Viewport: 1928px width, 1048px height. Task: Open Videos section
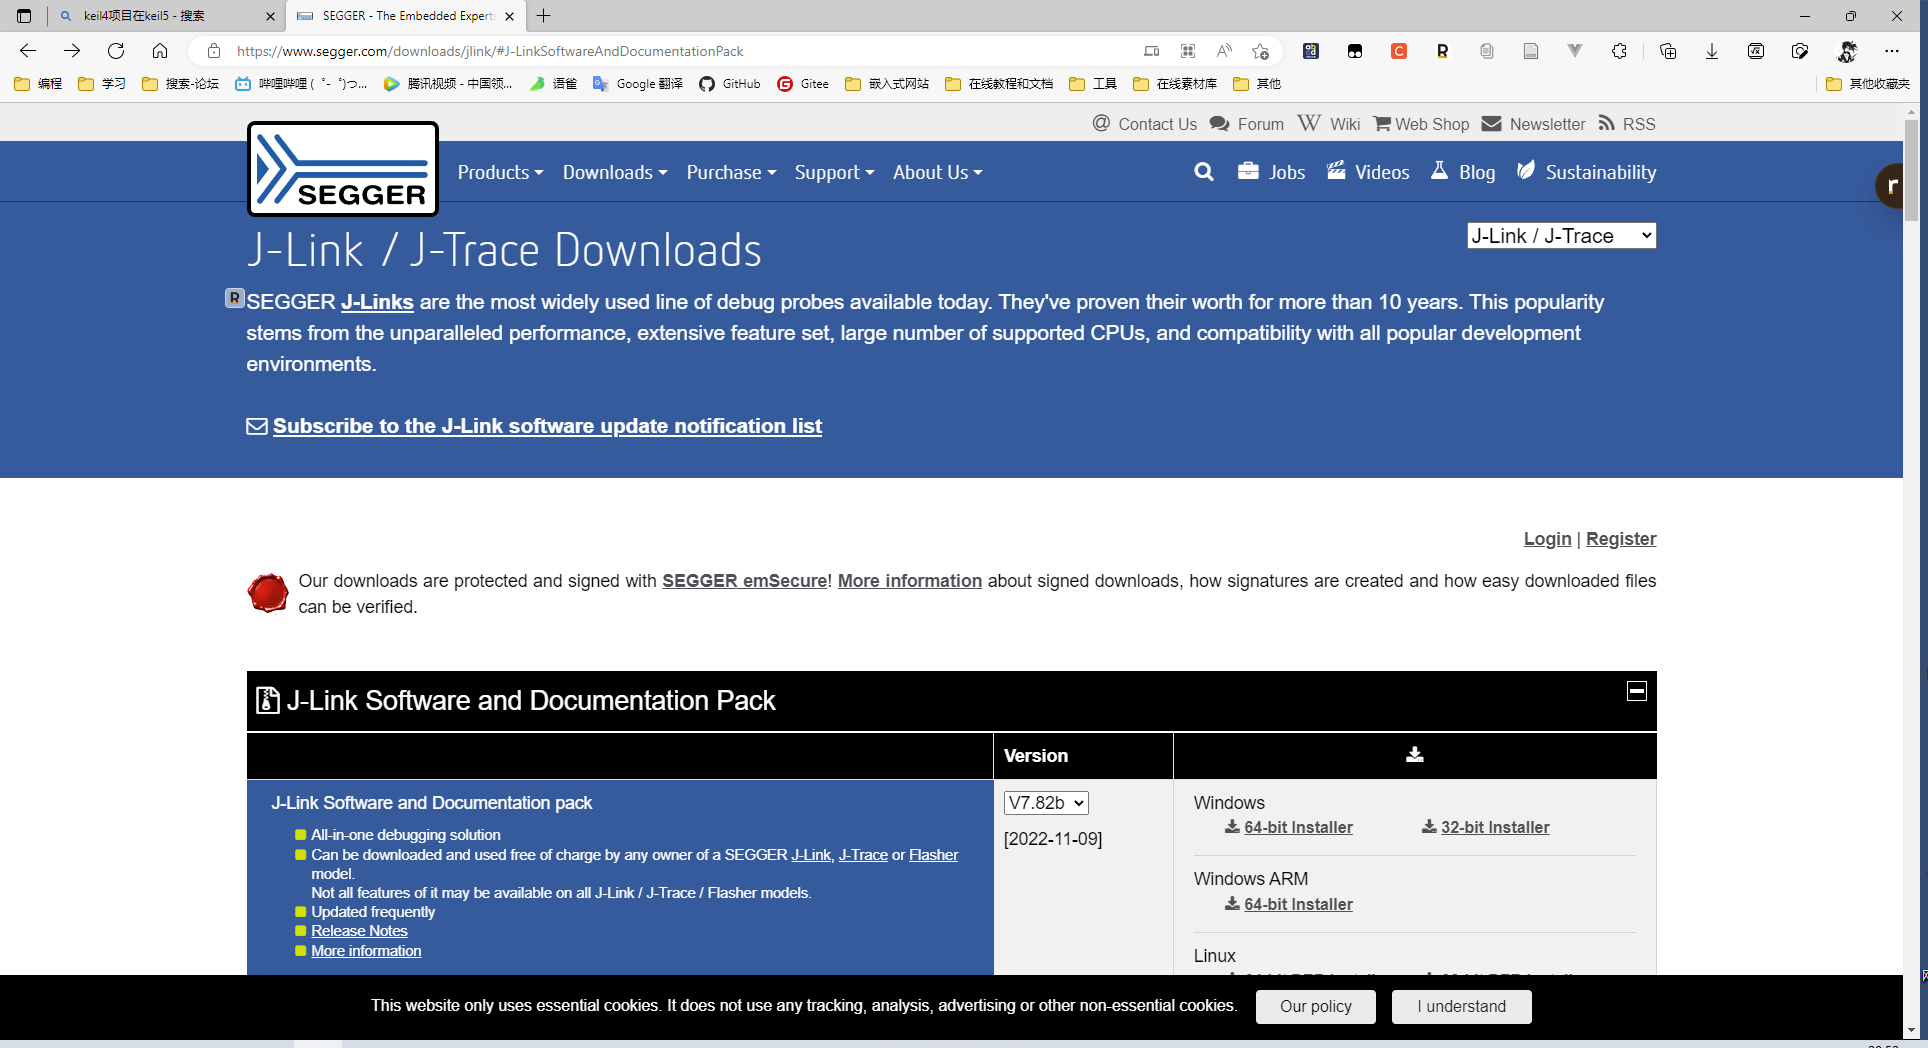[x=1368, y=172]
